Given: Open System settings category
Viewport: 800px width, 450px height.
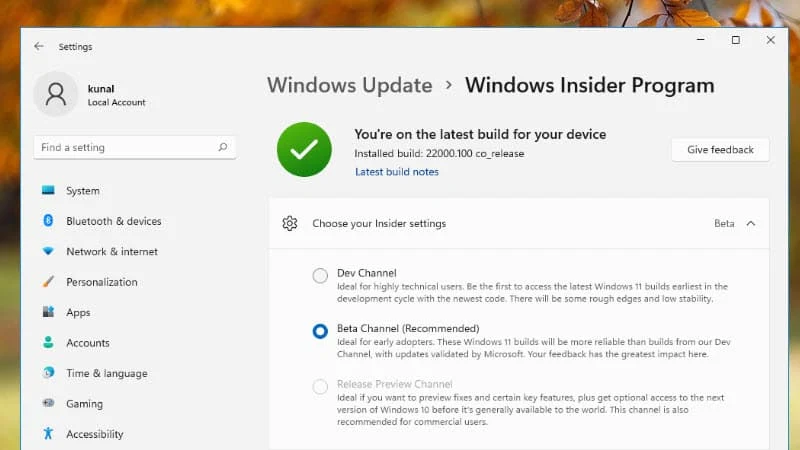Looking at the screenshot, I should [x=83, y=191].
